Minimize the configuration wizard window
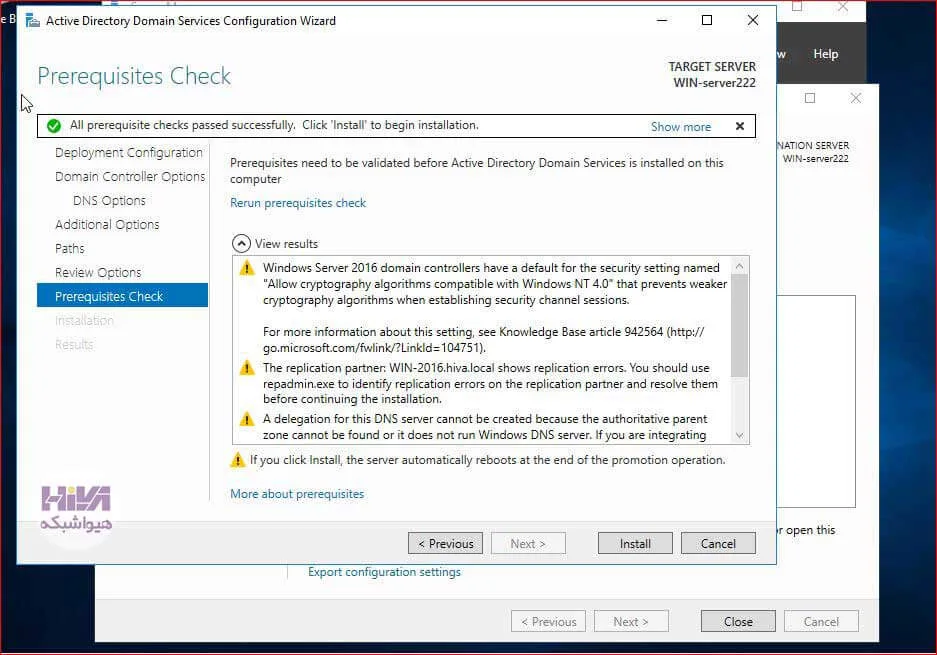Viewport: 937px width, 655px height. click(x=662, y=20)
